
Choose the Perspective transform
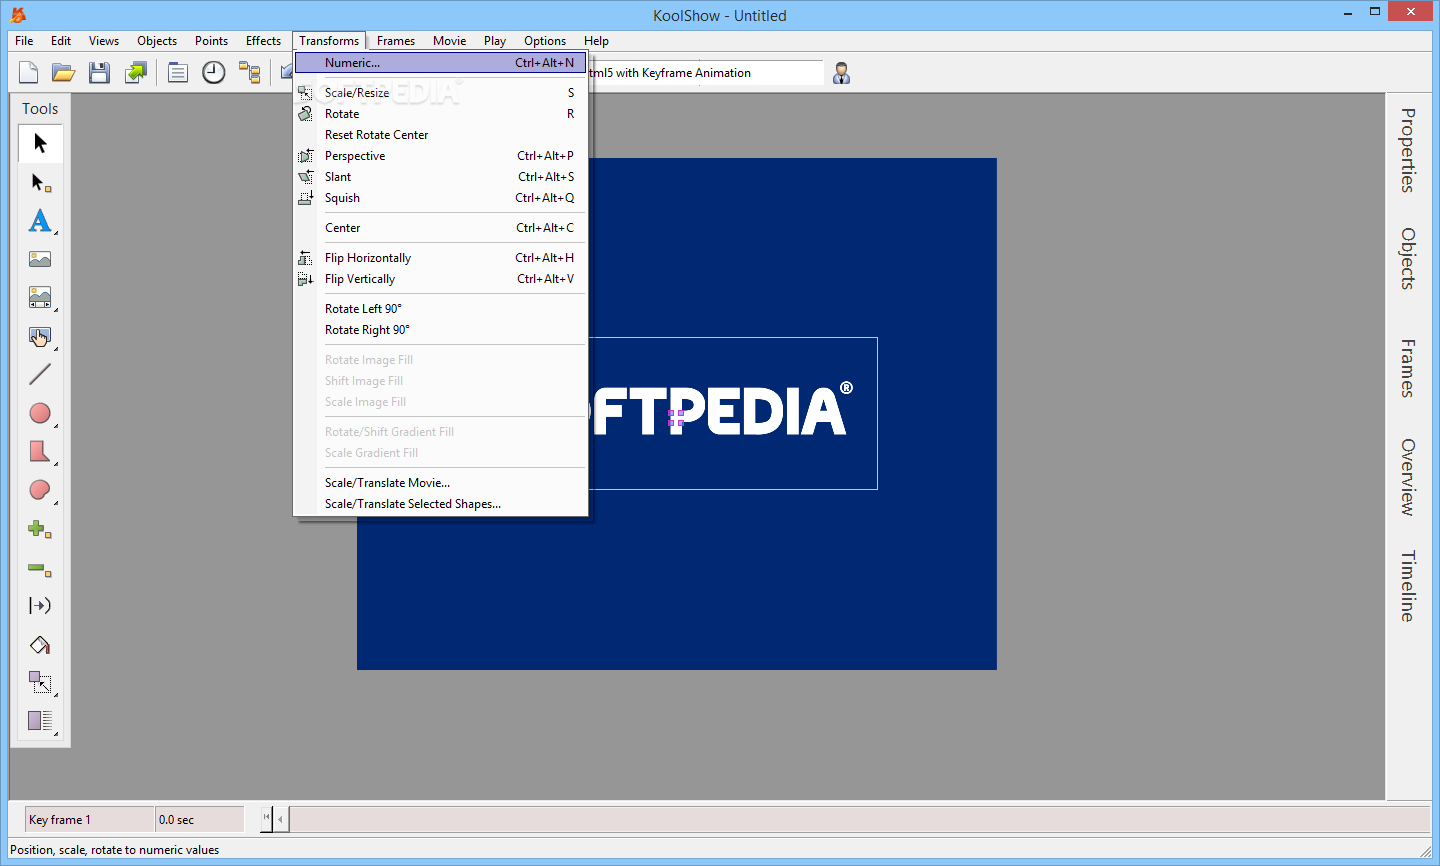pyautogui.click(x=440, y=156)
